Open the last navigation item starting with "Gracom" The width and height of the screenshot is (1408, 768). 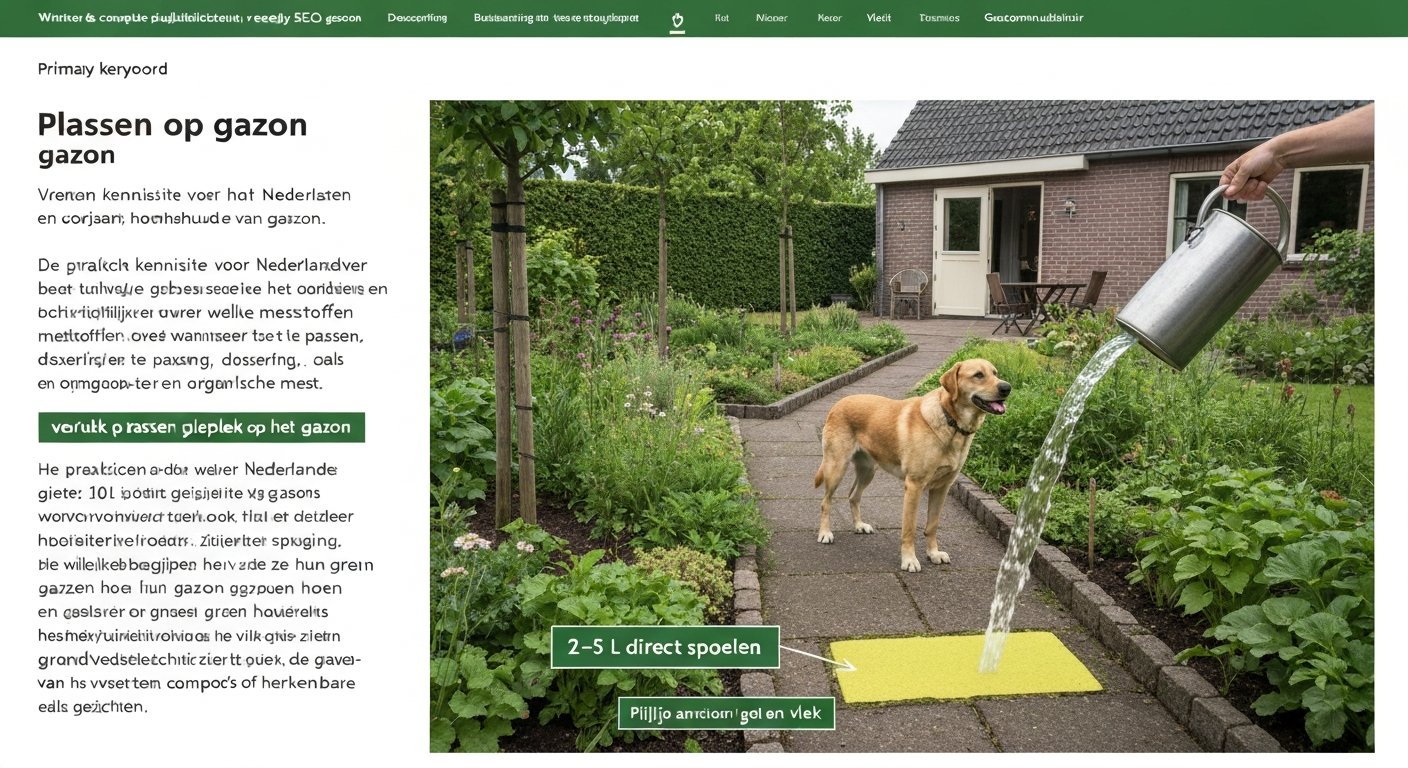[x=1033, y=18]
